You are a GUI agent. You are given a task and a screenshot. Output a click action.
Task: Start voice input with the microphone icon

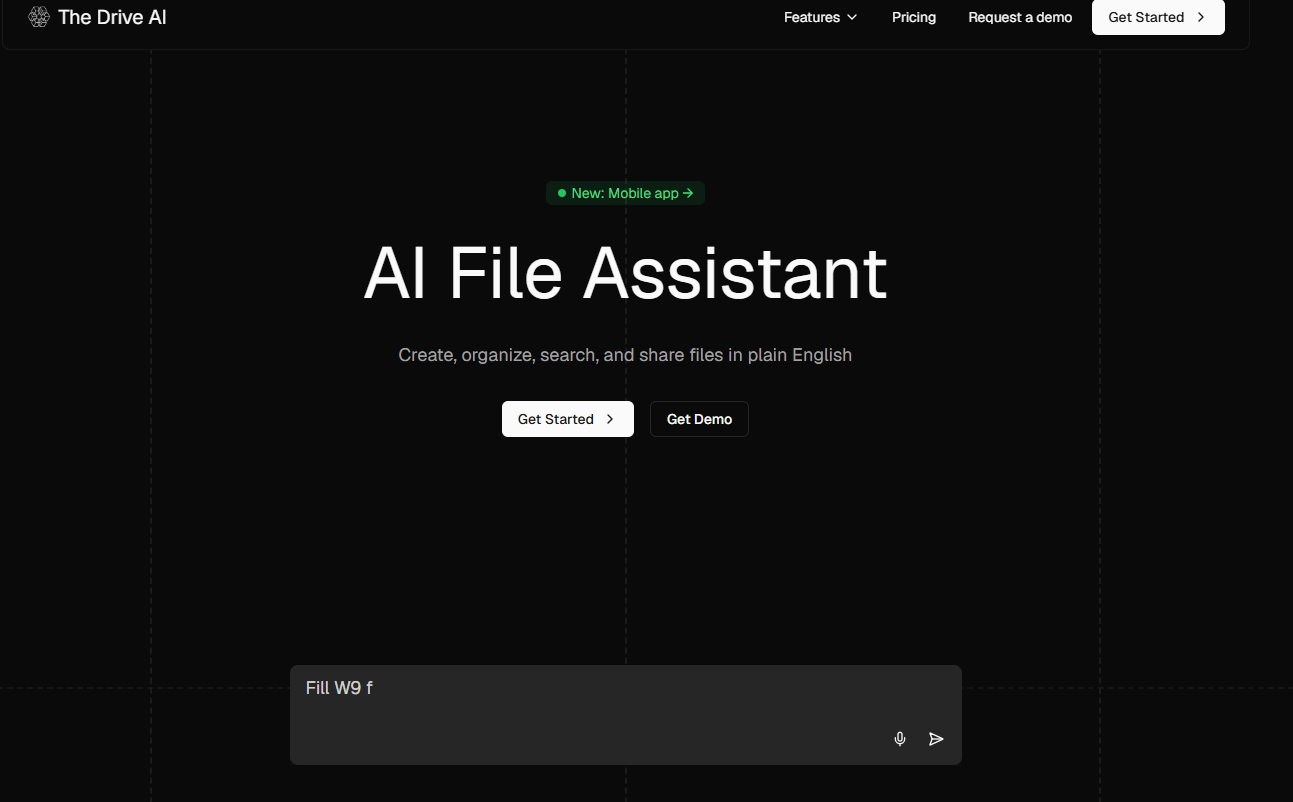tap(900, 739)
